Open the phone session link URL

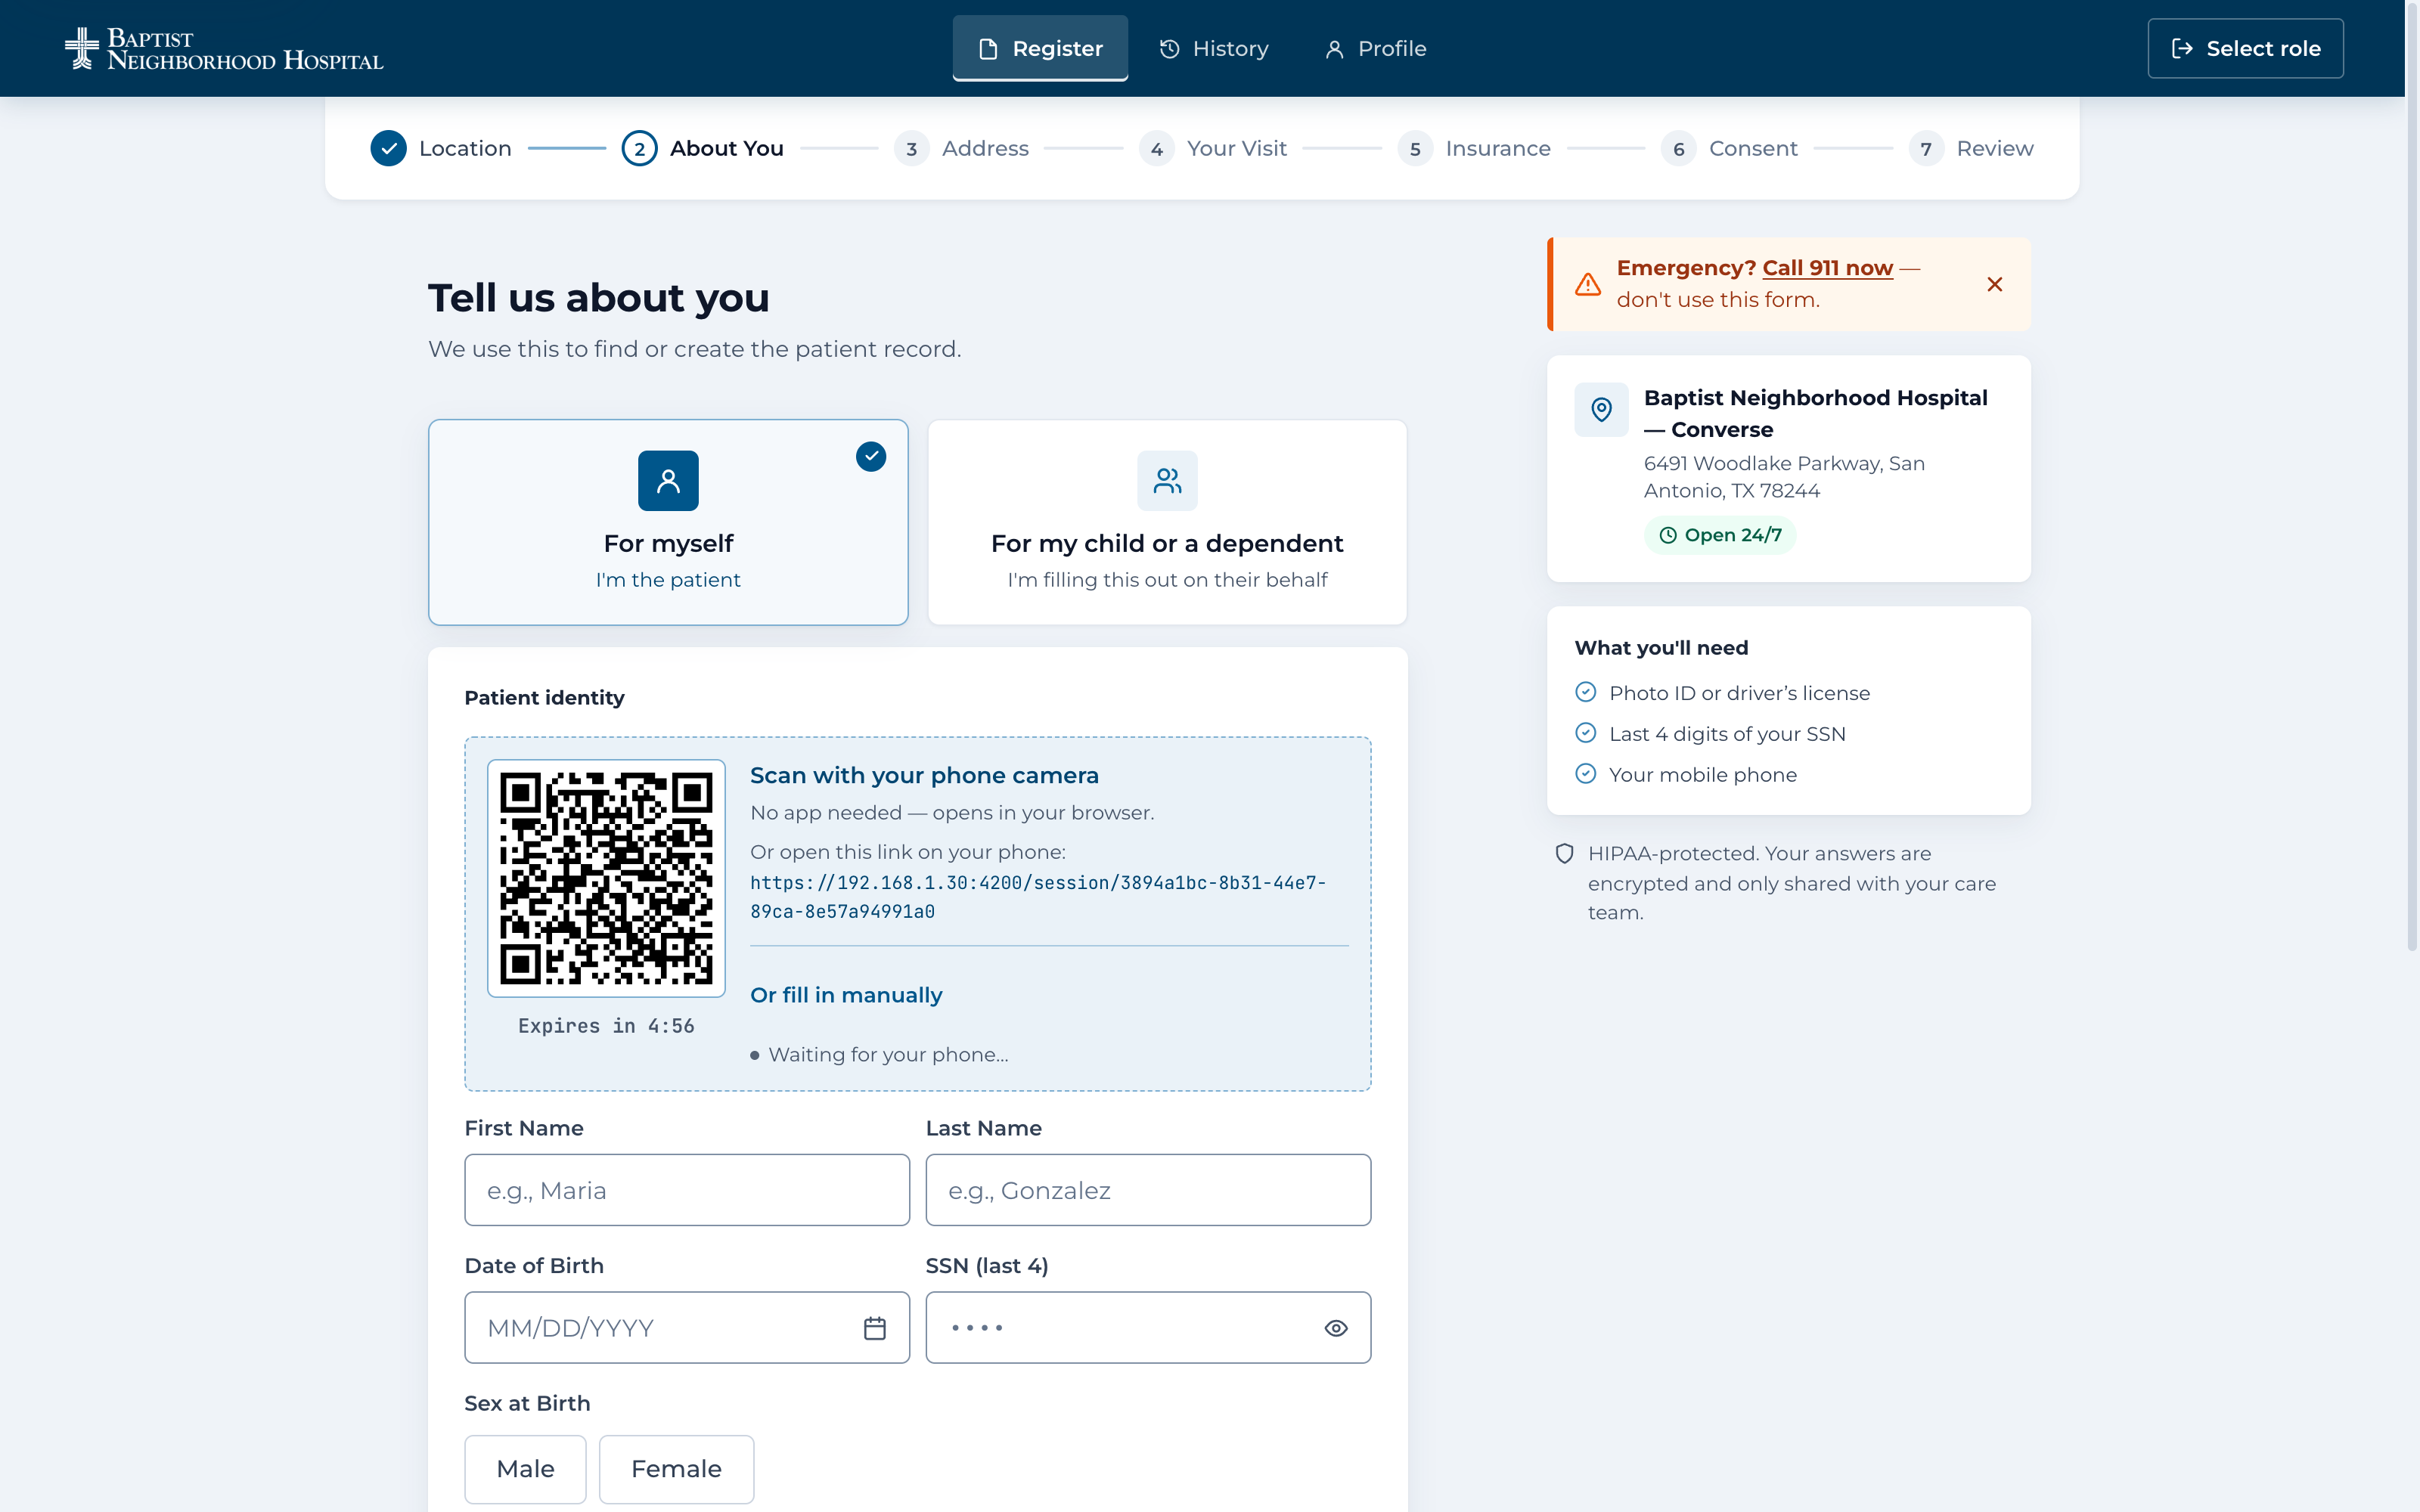(1038, 897)
